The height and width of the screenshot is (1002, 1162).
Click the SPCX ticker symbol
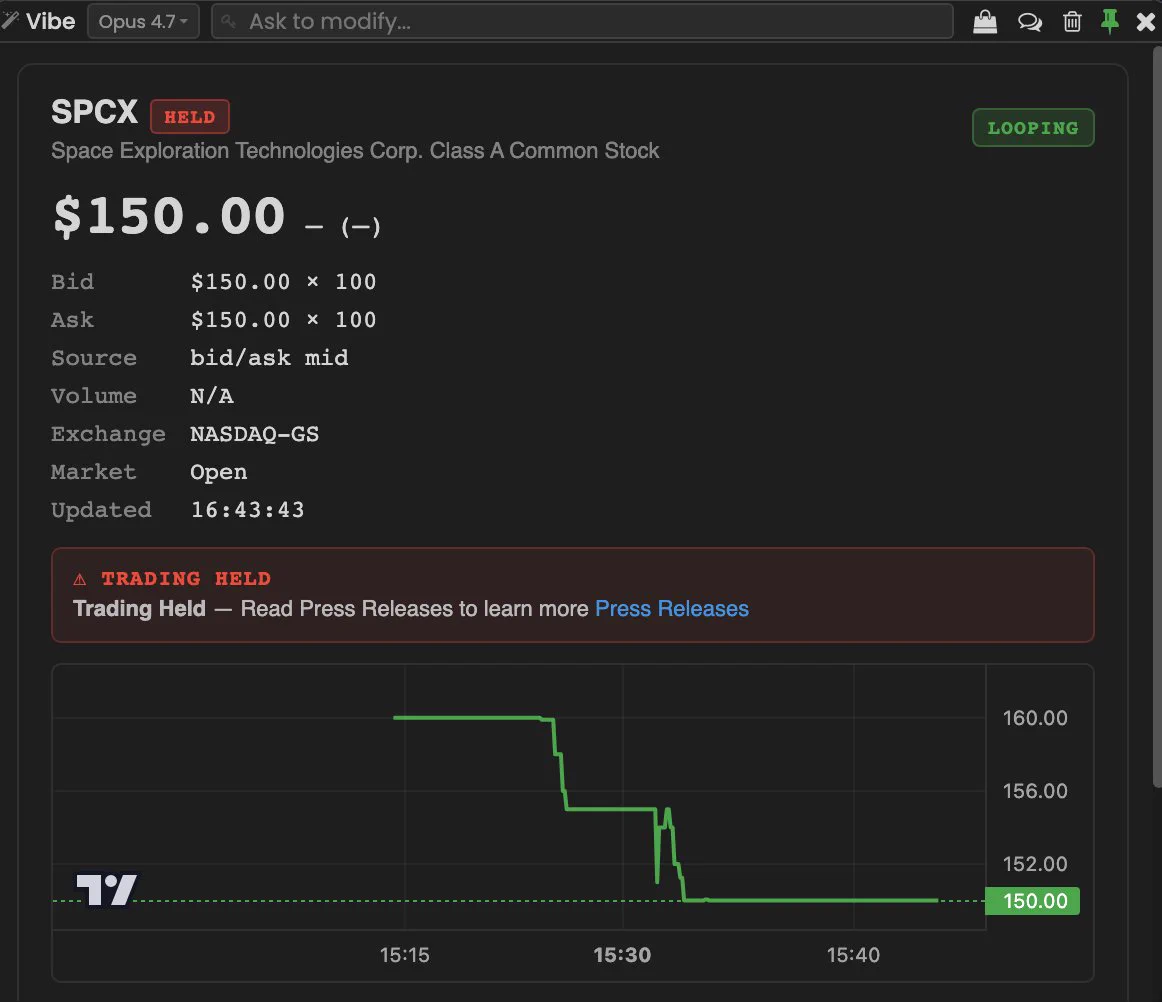click(x=94, y=113)
